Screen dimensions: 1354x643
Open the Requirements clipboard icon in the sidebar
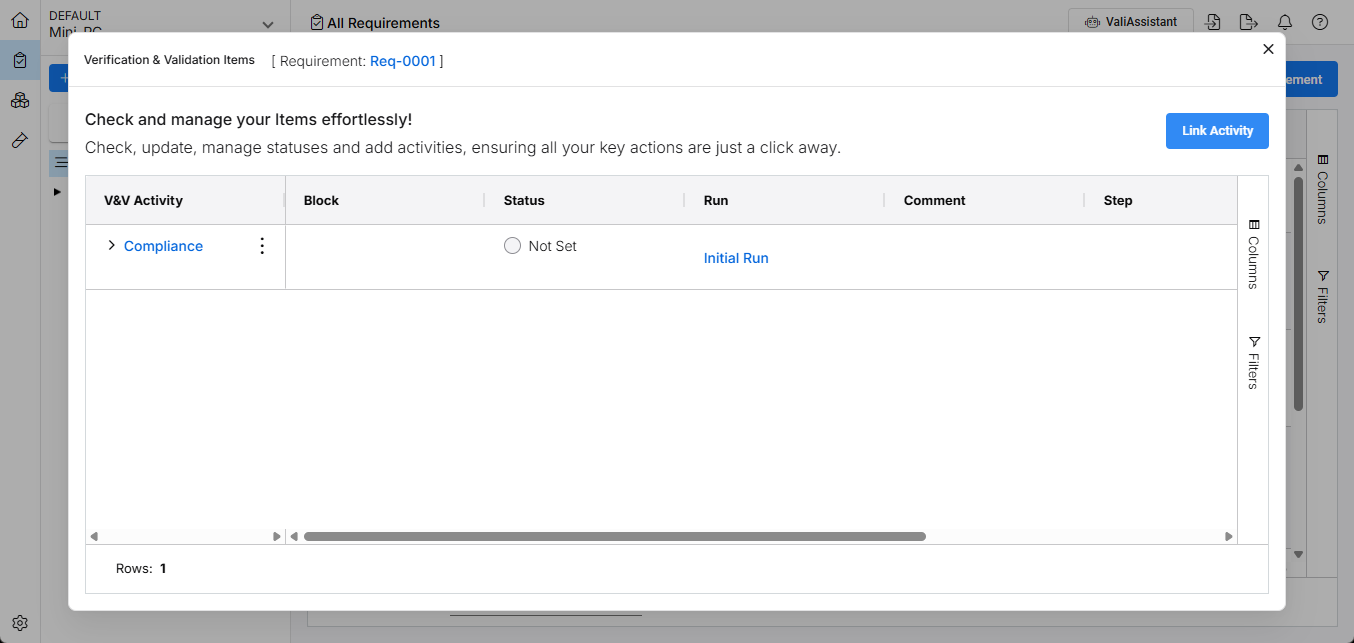click(20, 60)
